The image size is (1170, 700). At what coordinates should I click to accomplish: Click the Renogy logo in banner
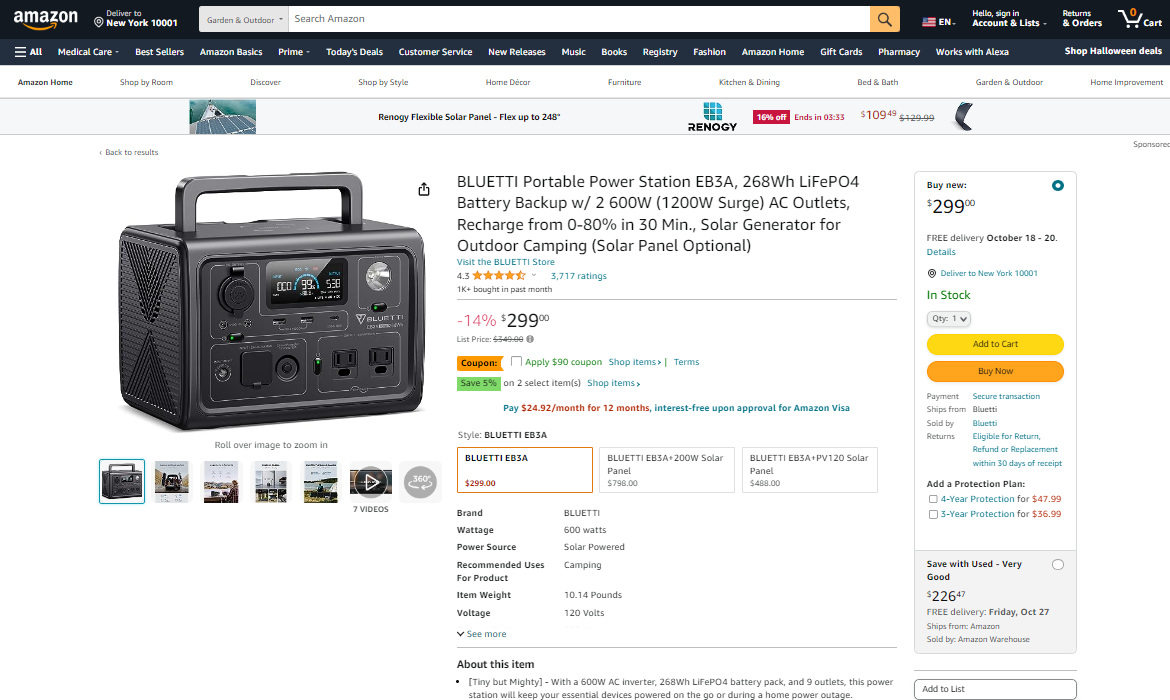712,117
